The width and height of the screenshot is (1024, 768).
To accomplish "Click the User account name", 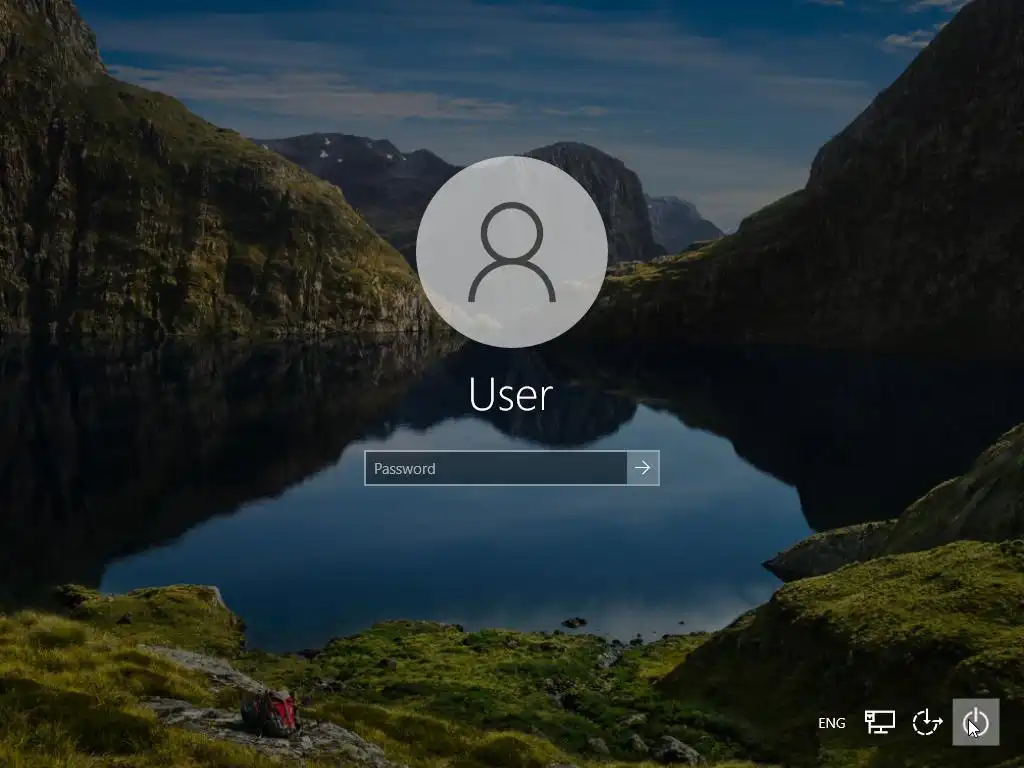I will (511, 395).
